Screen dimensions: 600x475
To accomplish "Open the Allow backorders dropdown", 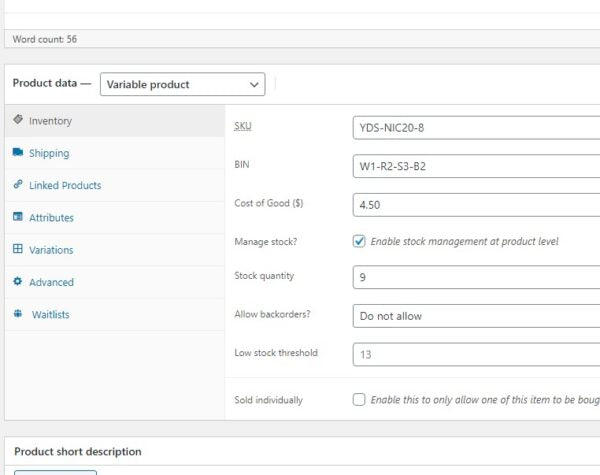I will (x=476, y=315).
